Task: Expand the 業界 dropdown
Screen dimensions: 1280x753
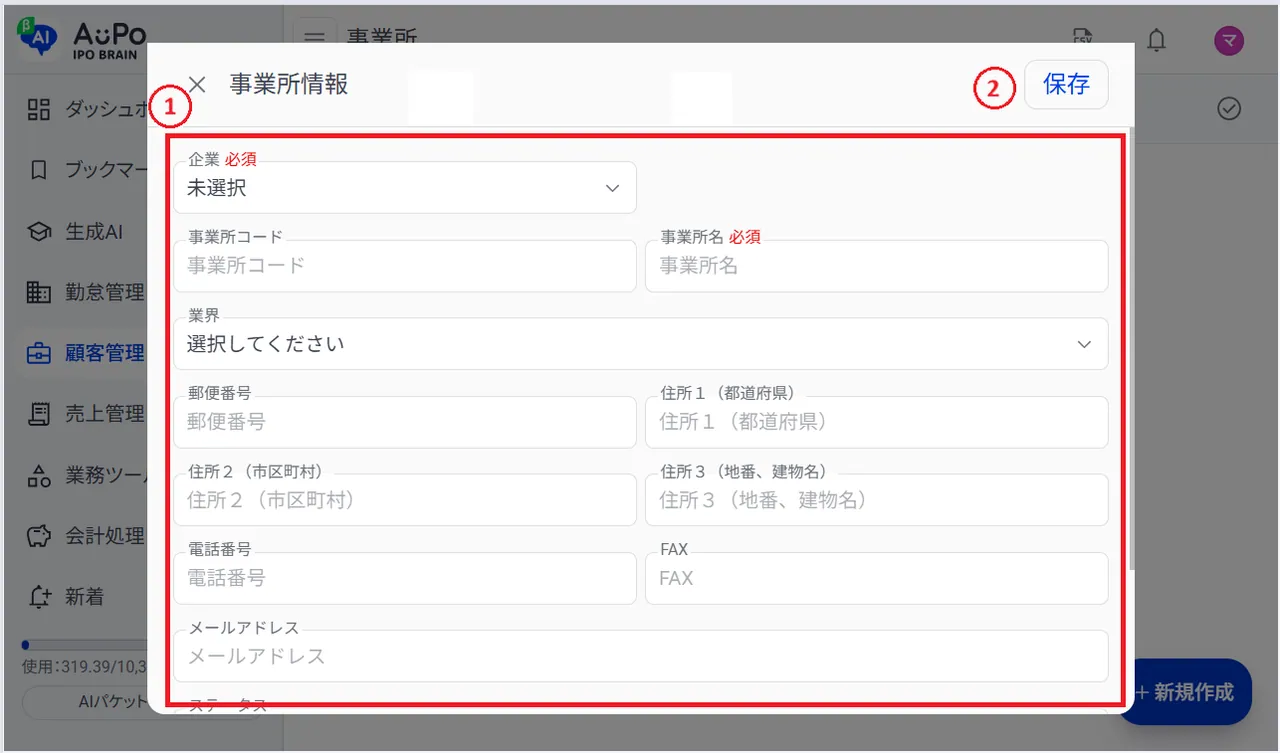Action: pos(640,344)
